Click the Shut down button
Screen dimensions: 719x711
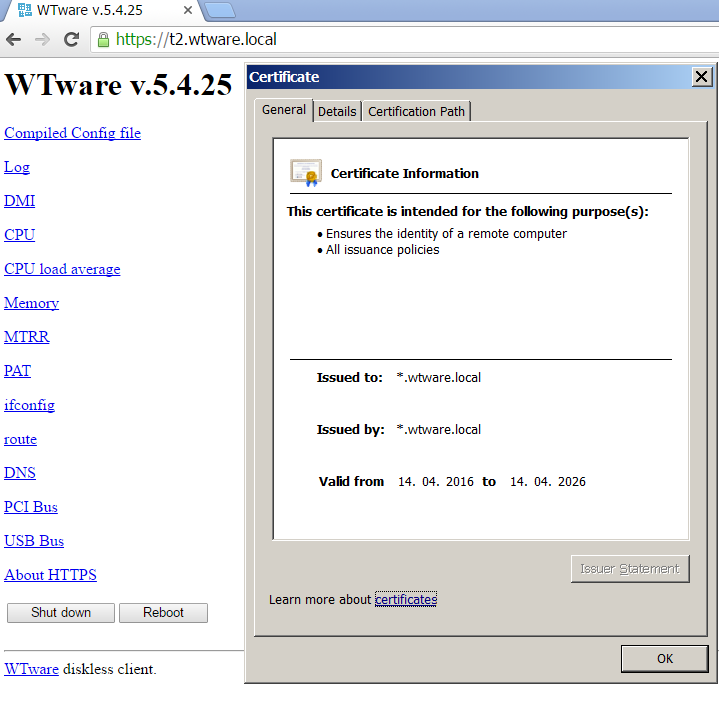pyautogui.click(x=61, y=613)
